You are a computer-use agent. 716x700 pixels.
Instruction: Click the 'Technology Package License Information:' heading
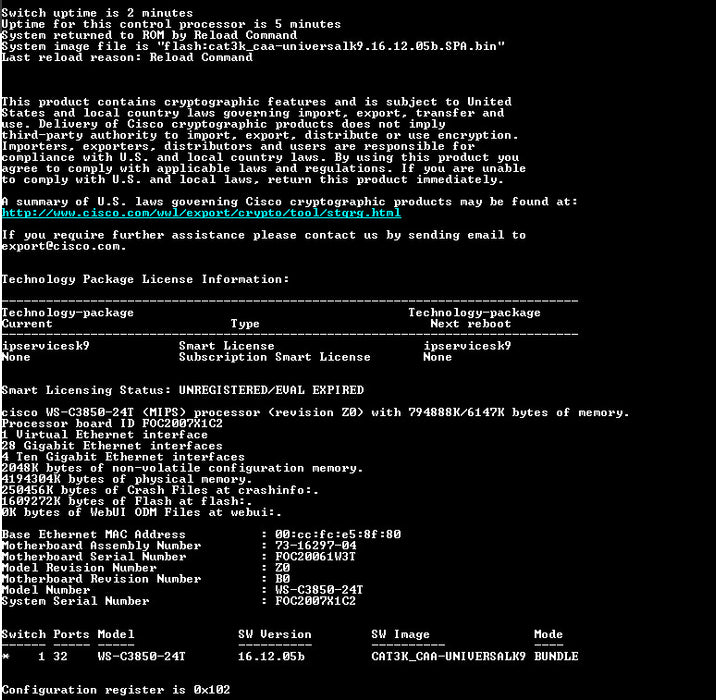tap(145, 279)
